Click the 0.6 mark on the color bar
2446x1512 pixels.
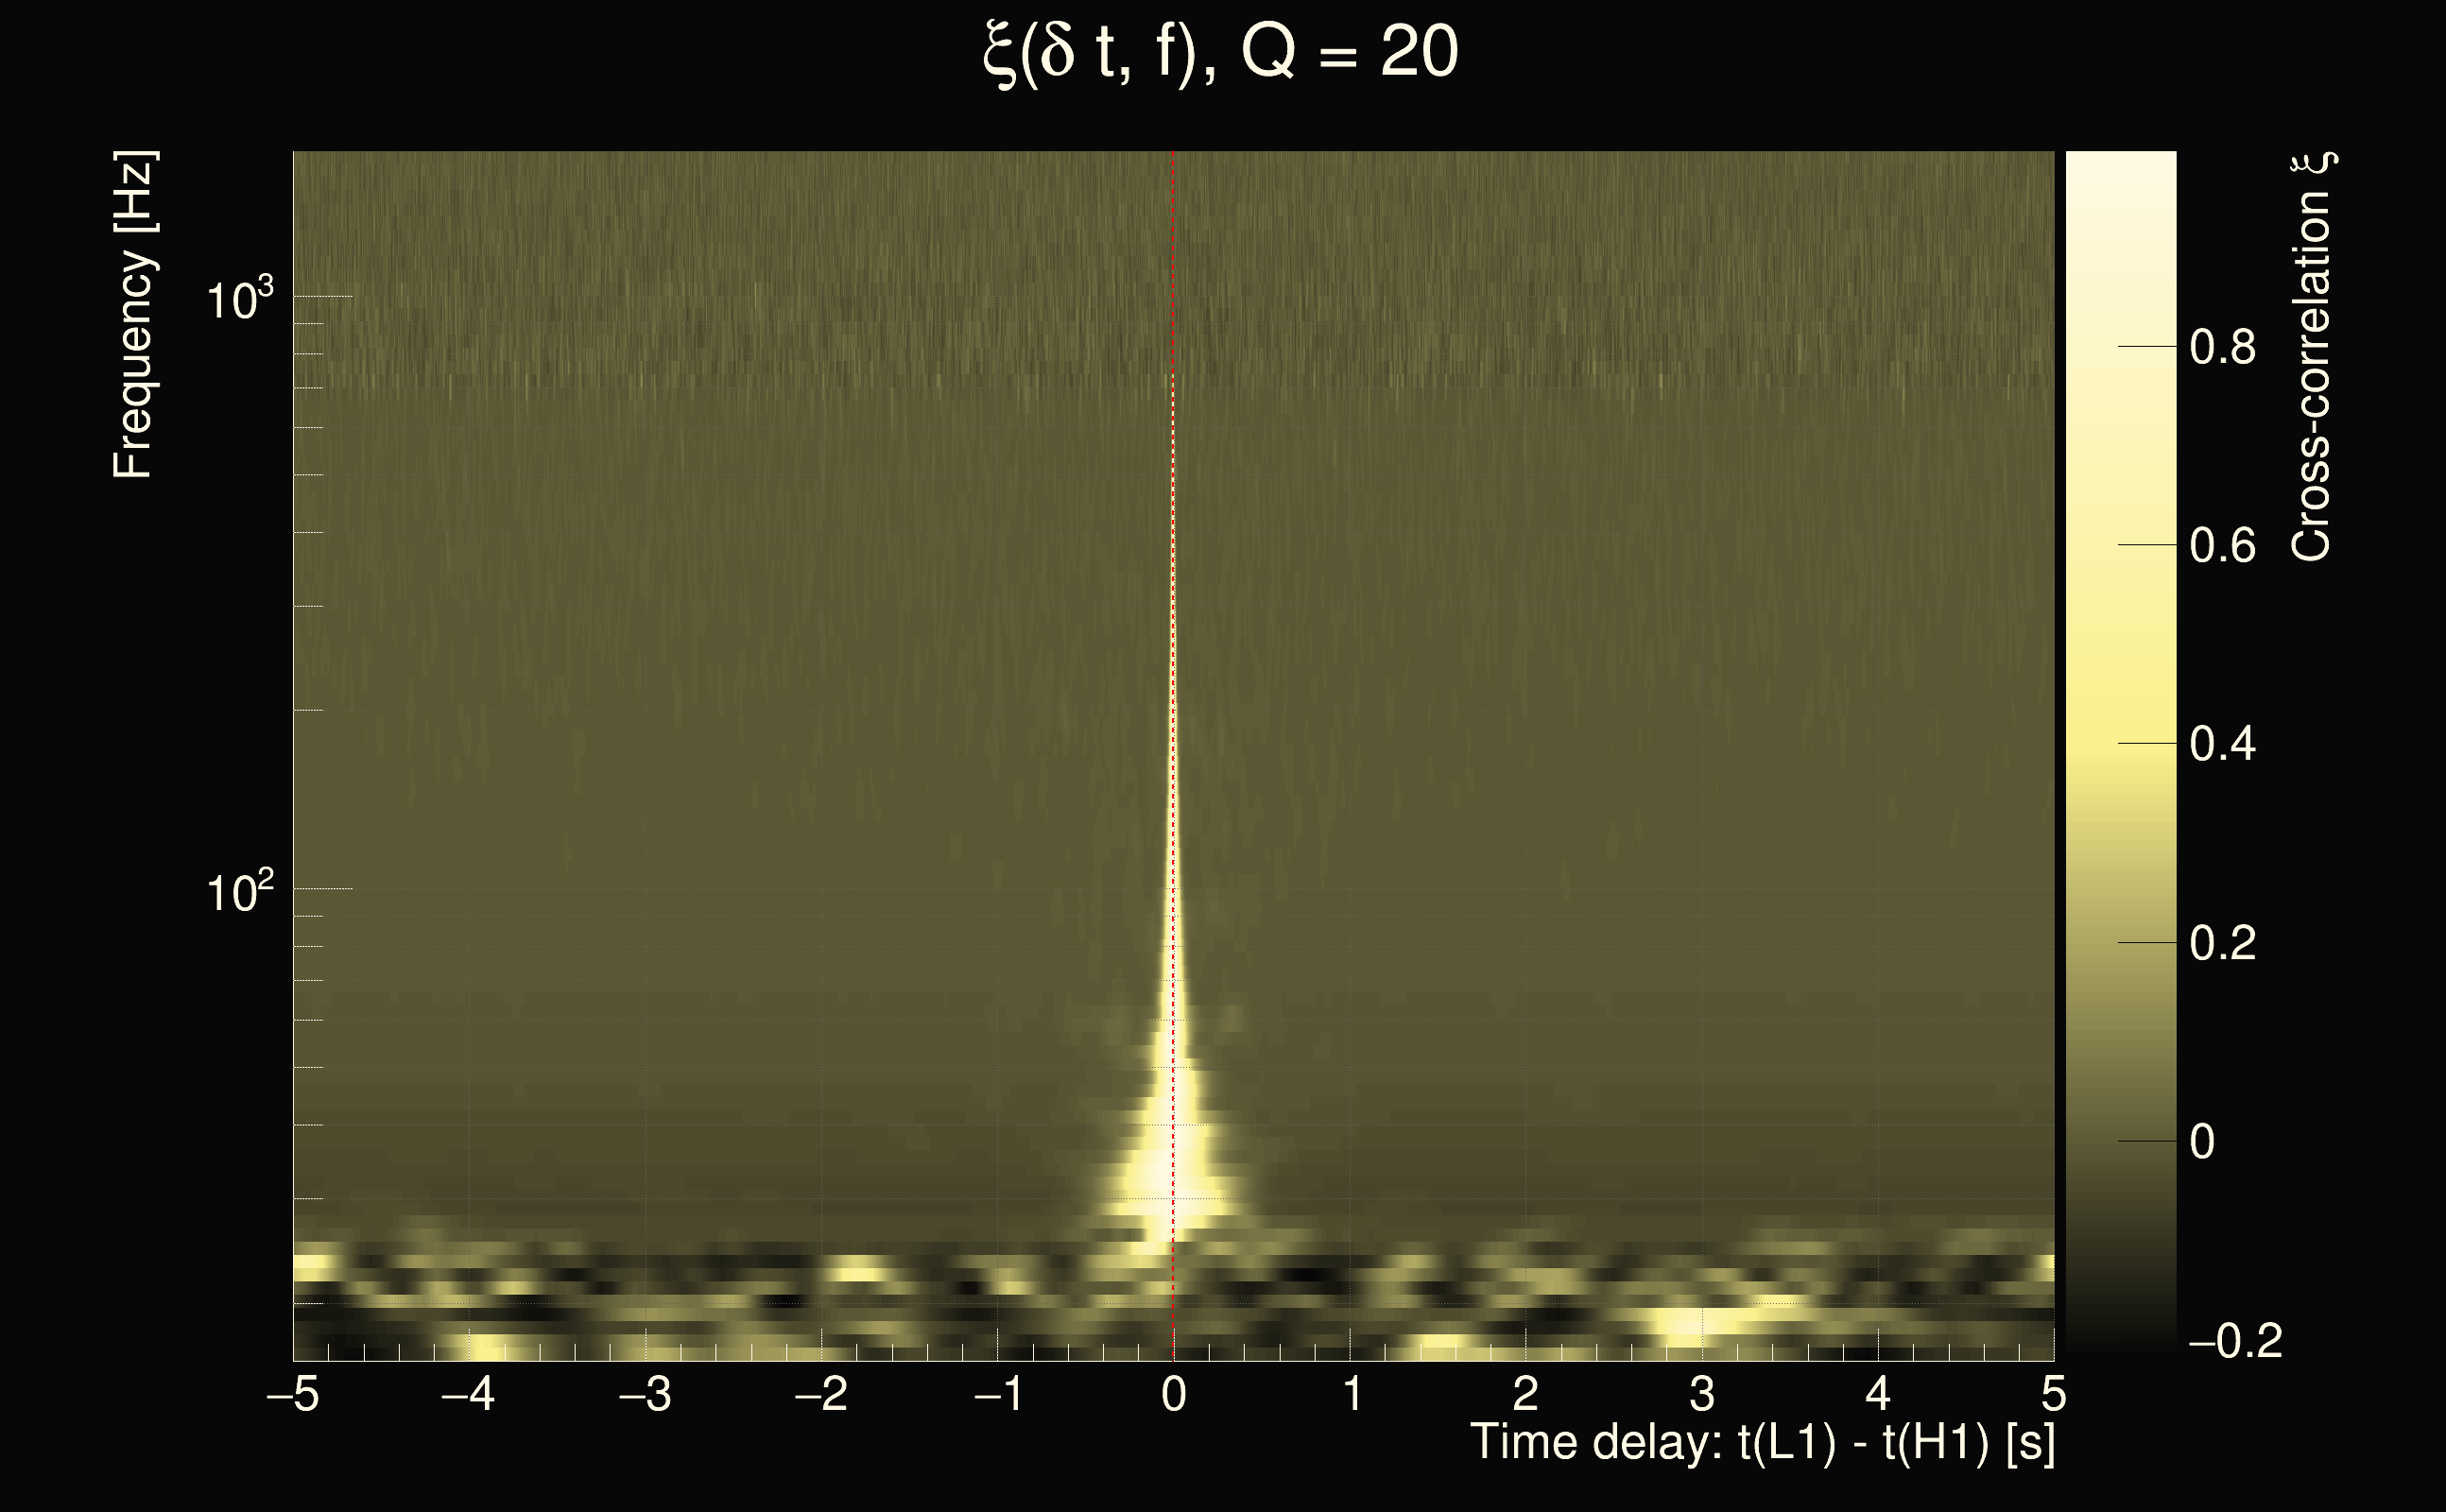2222,546
